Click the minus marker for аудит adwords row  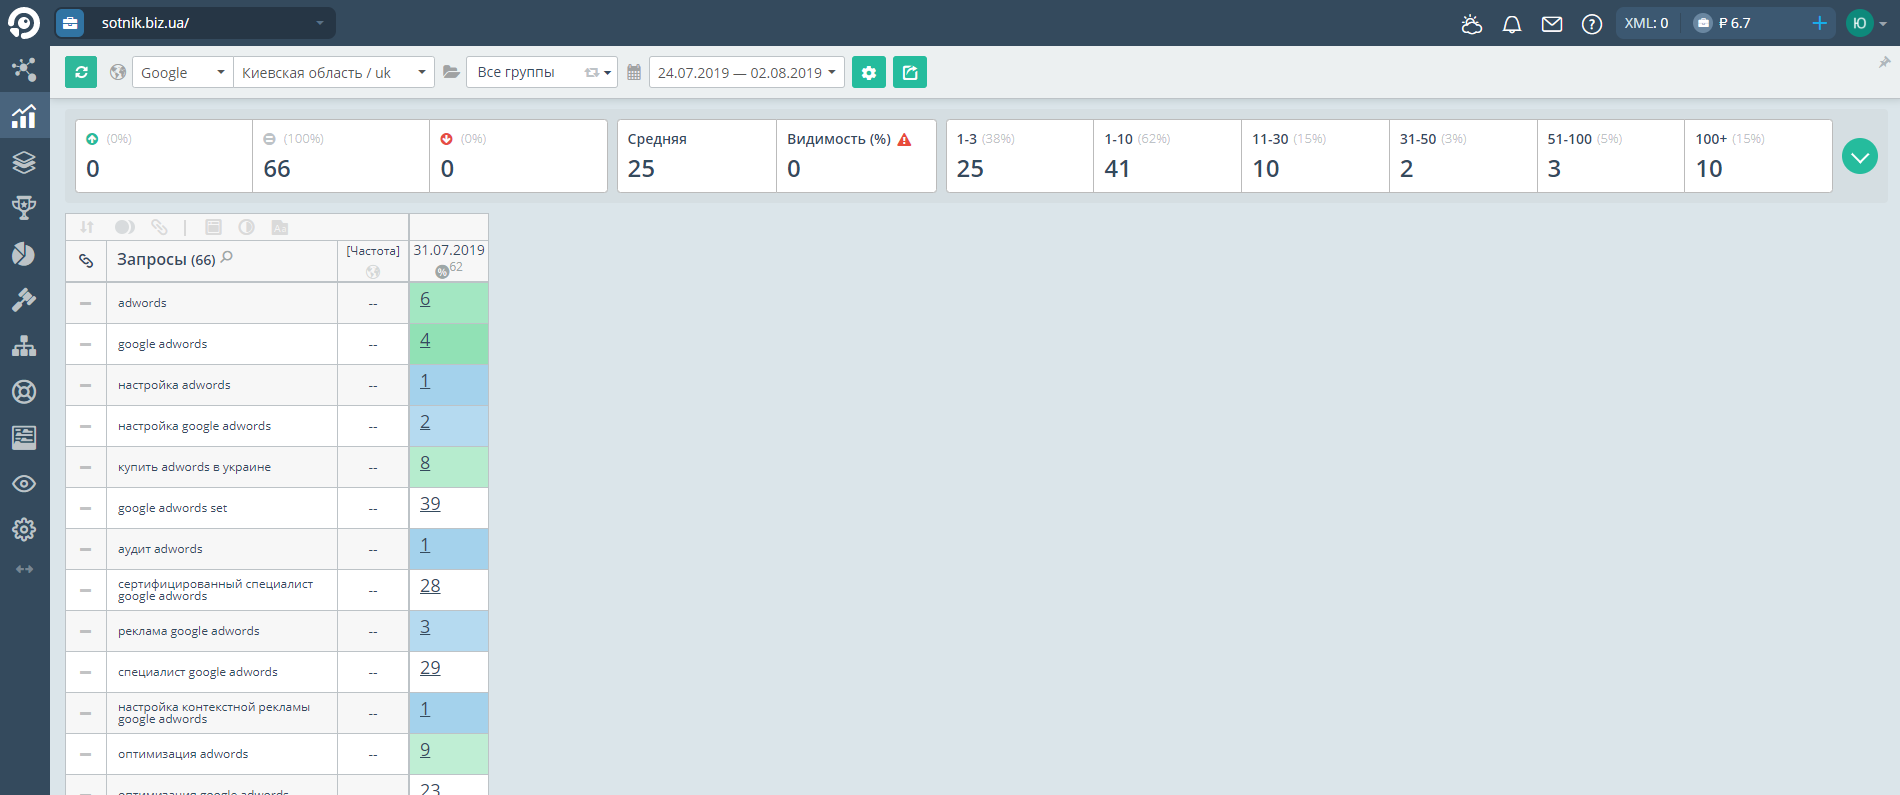tap(86, 549)
